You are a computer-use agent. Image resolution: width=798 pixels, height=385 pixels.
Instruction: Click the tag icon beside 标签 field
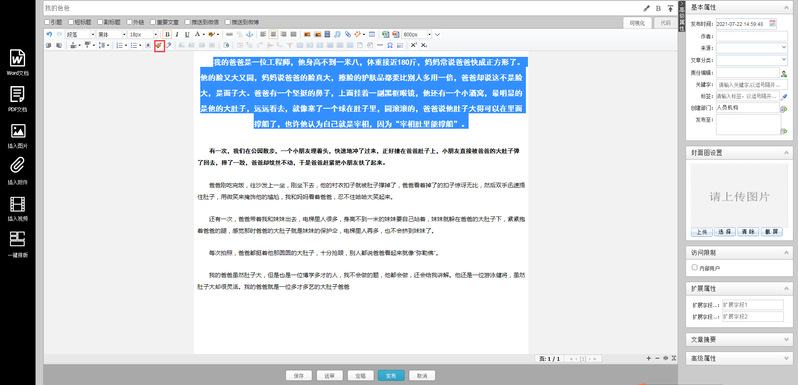[784, 96]
